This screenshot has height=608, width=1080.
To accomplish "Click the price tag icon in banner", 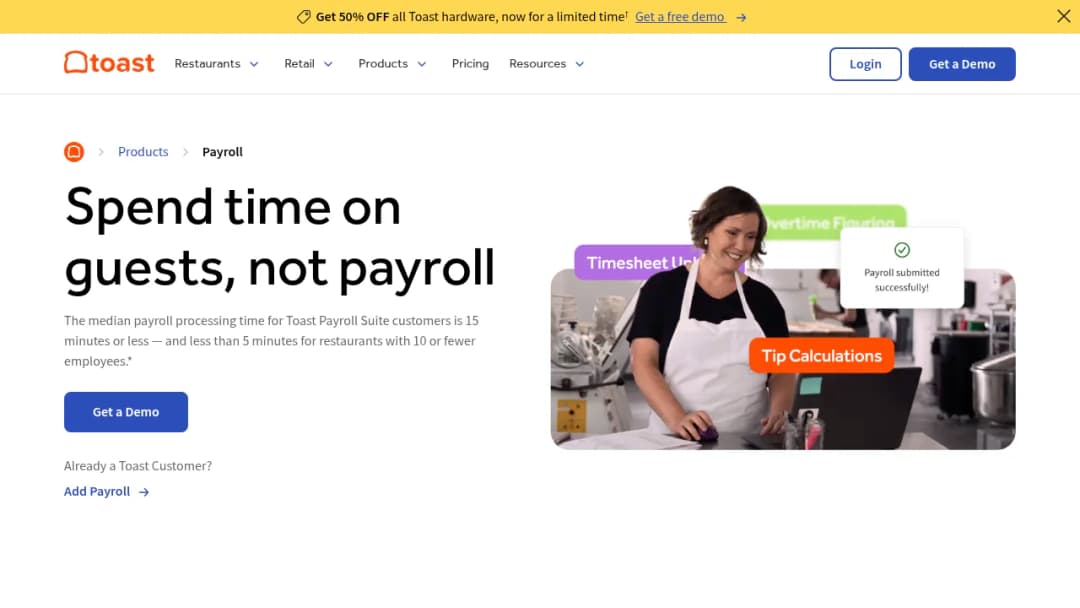I will point(303,17).
